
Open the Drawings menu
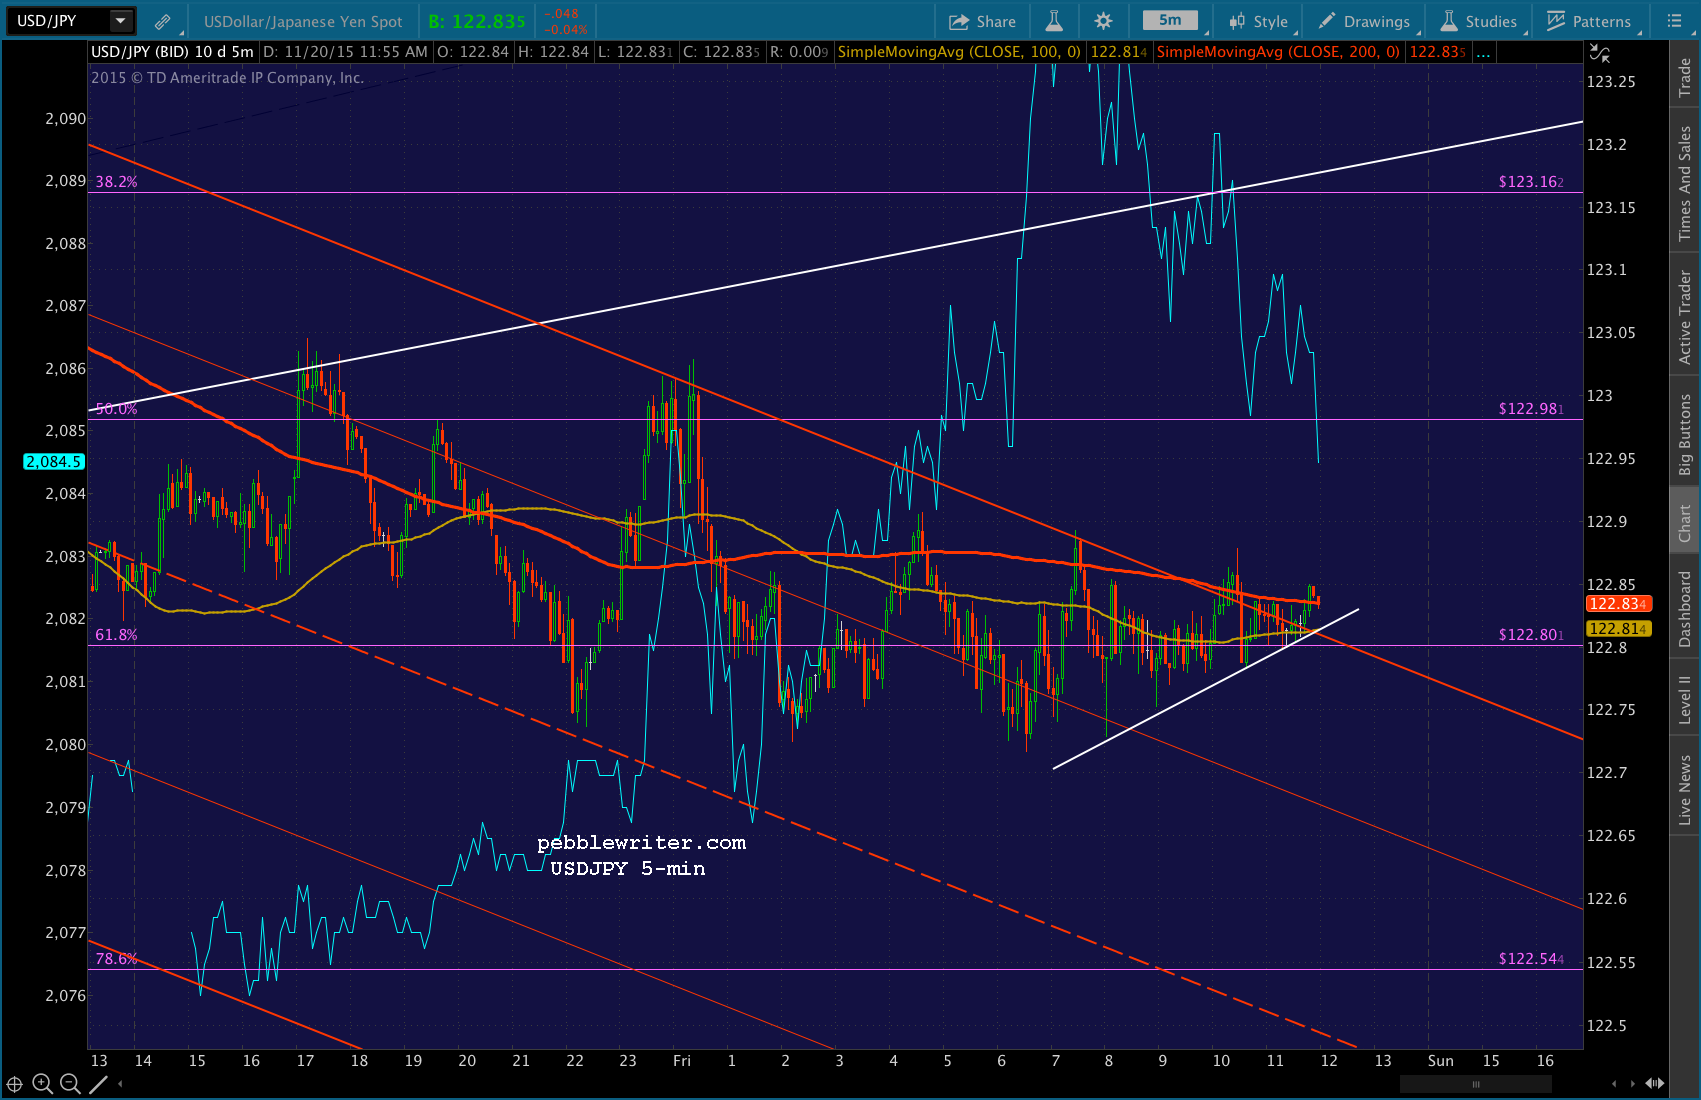(1364, 21)
